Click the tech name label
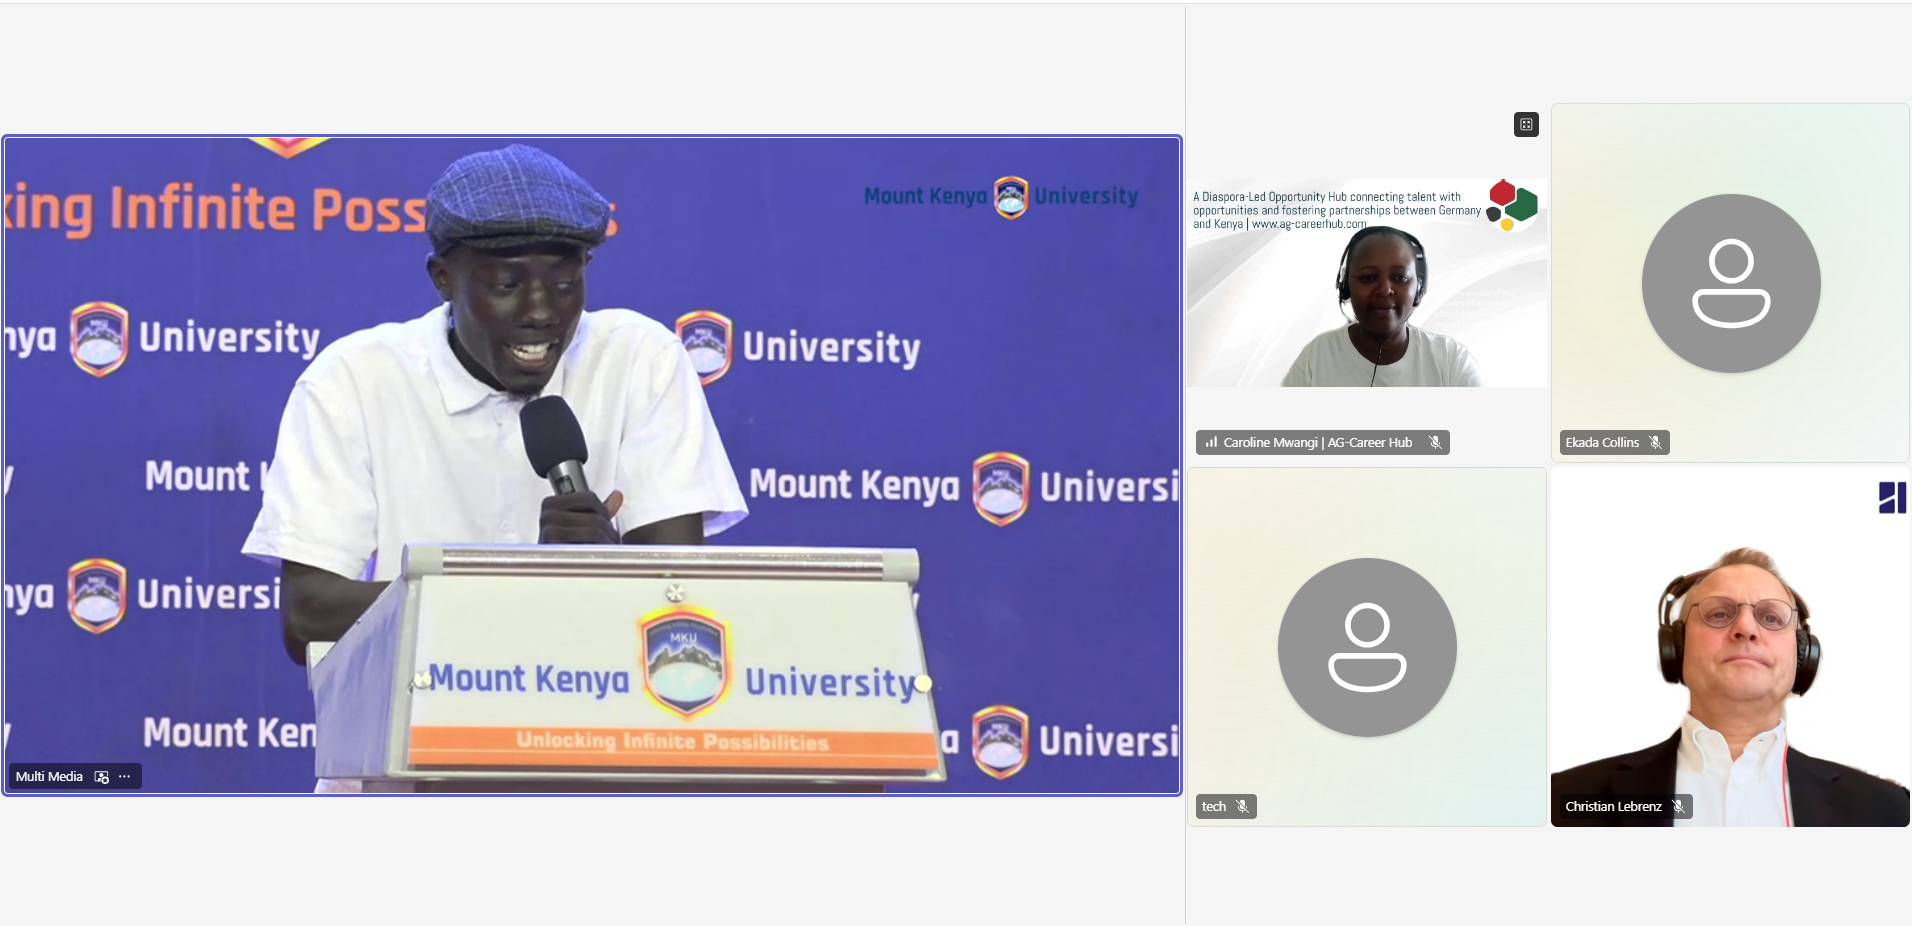This screenshot has width=1912, height=926. pyautogui.click(x=1214, y=807)
